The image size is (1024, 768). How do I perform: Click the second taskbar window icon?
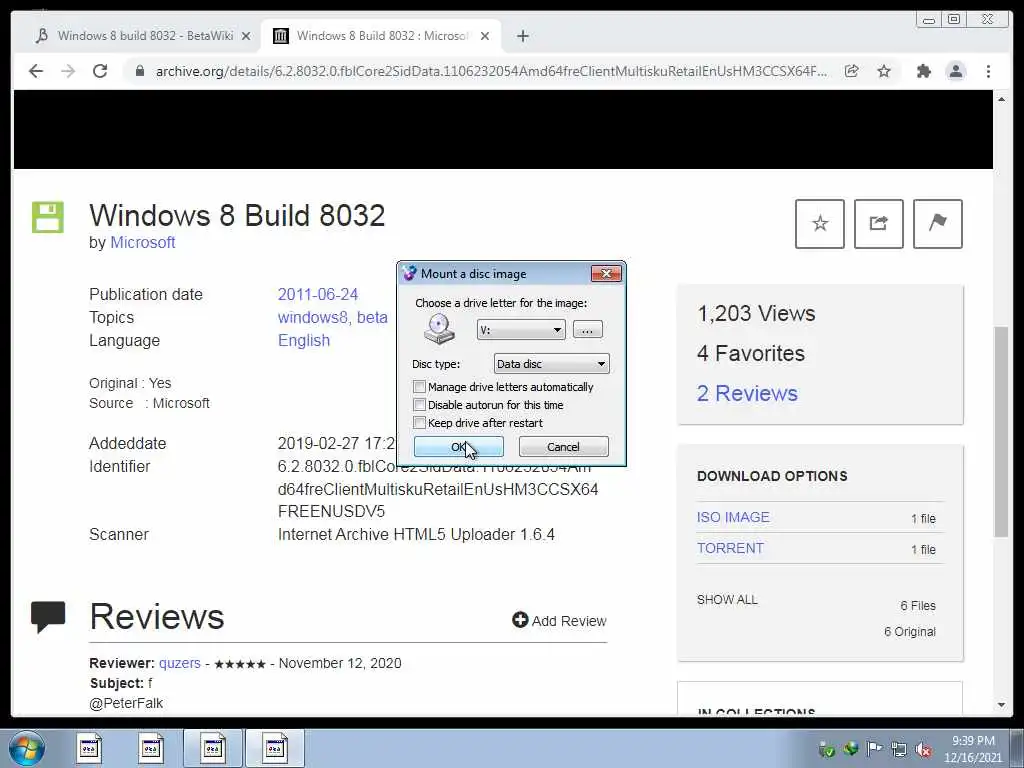point(150,748)
